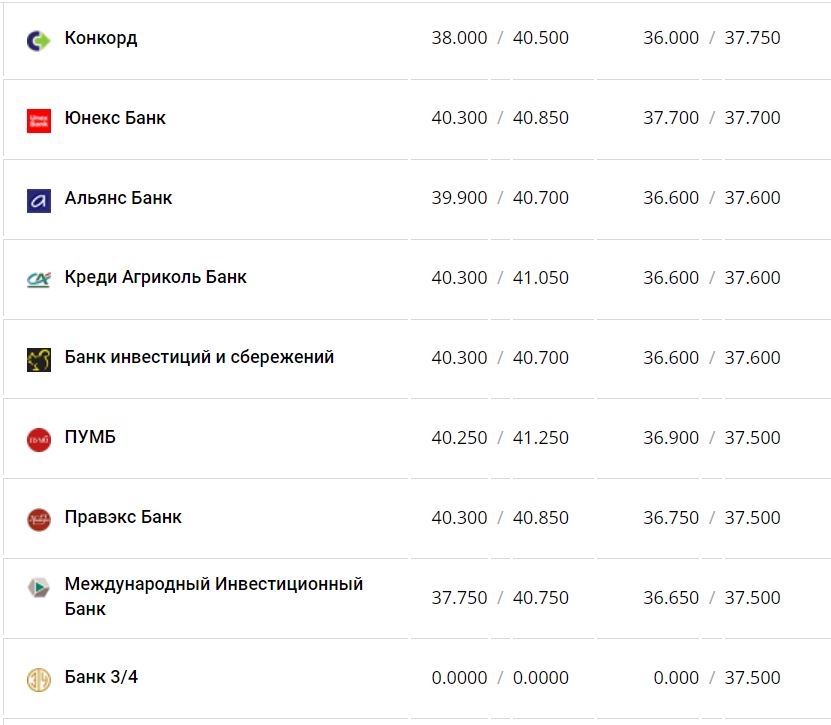The image size is (831, 725).
Task: Select the Альянс Банк name
Action: tap(118, 198)
